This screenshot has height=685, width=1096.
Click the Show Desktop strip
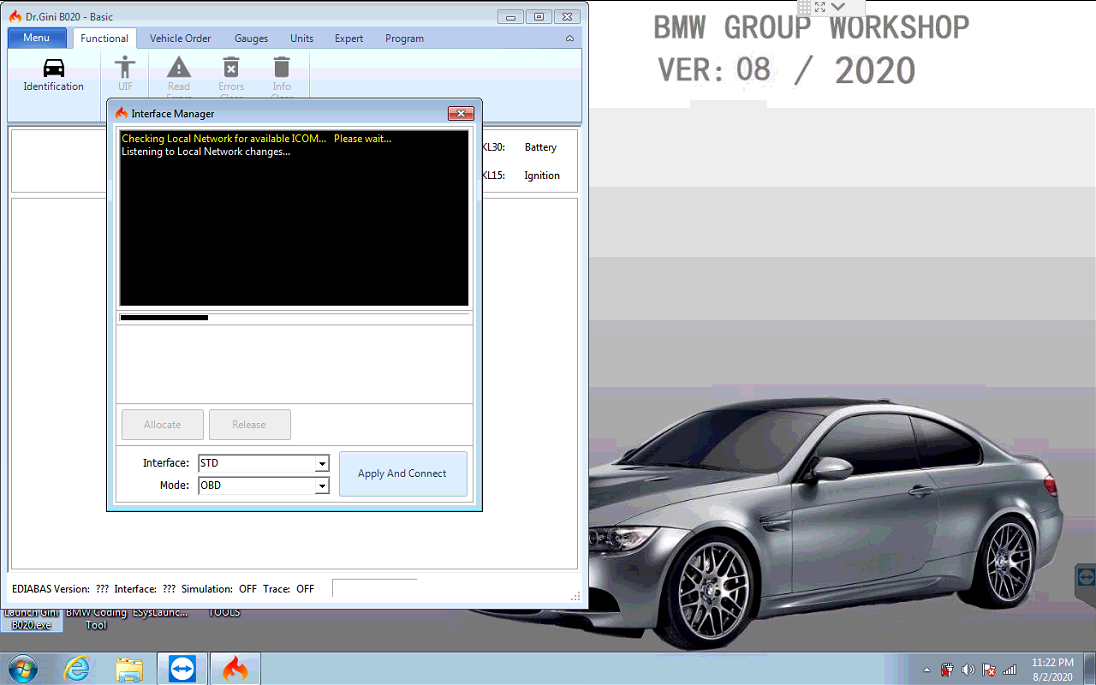click(x=1090, y=669)
